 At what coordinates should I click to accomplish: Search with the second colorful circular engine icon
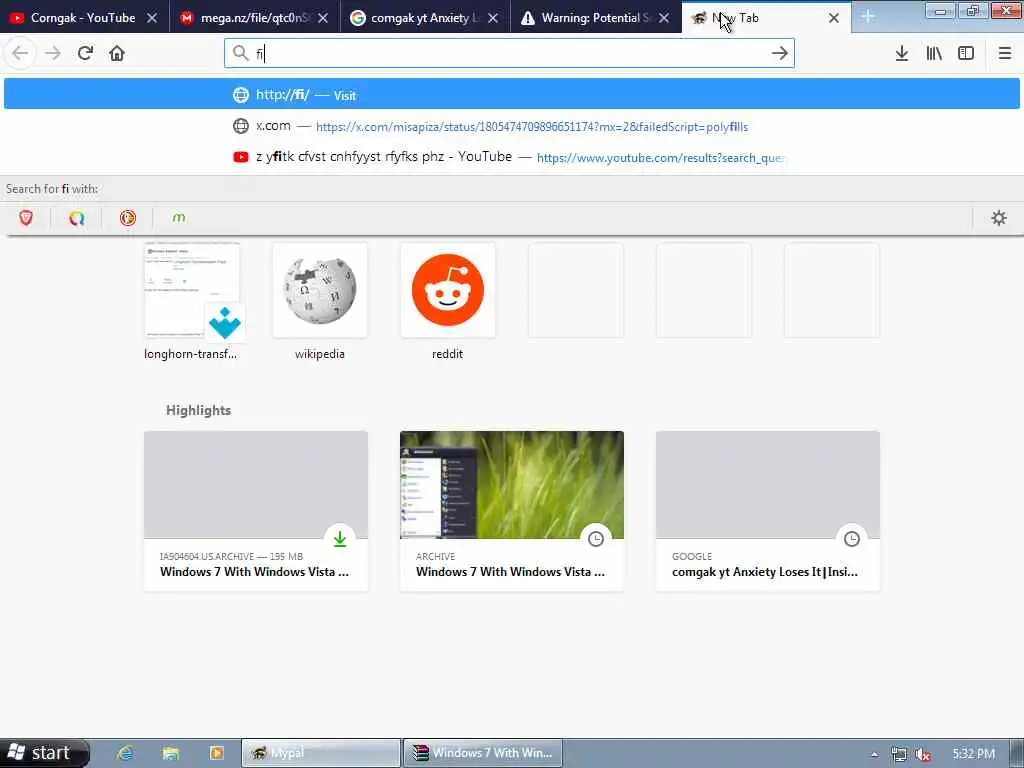click(77, 217)
